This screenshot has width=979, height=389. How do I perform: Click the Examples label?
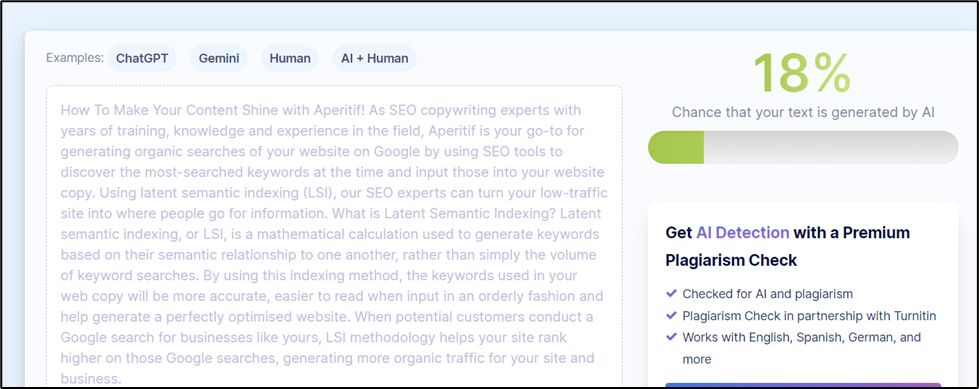pyautogui.click(x=75, y=58)
